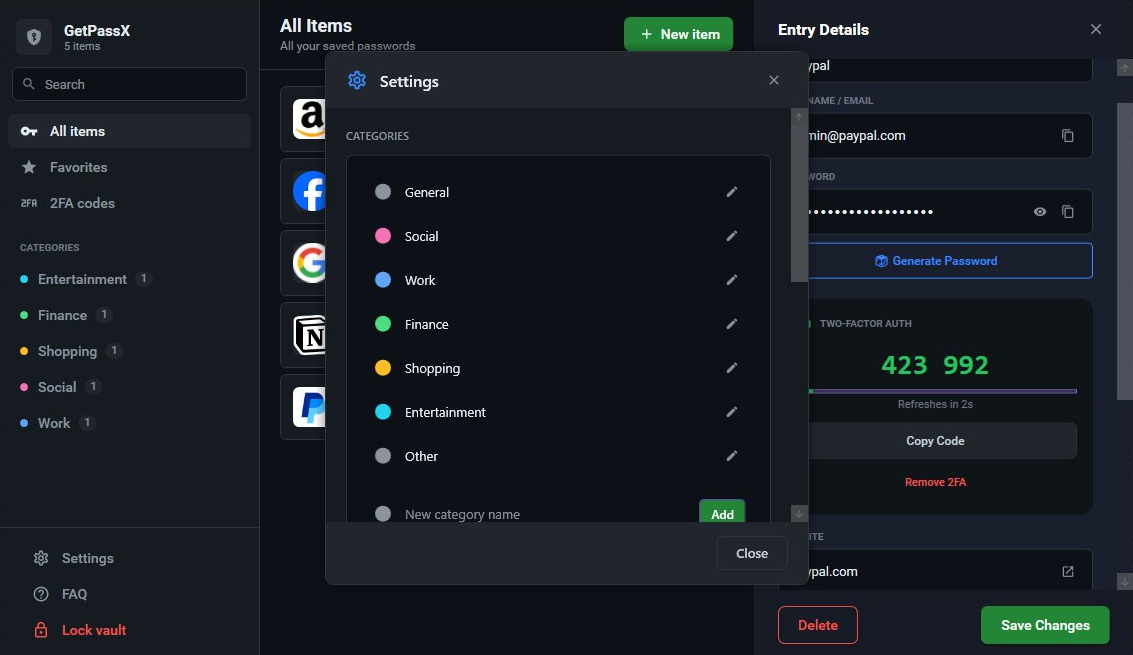Reveal the password with the eye icon

(1039, 211)
